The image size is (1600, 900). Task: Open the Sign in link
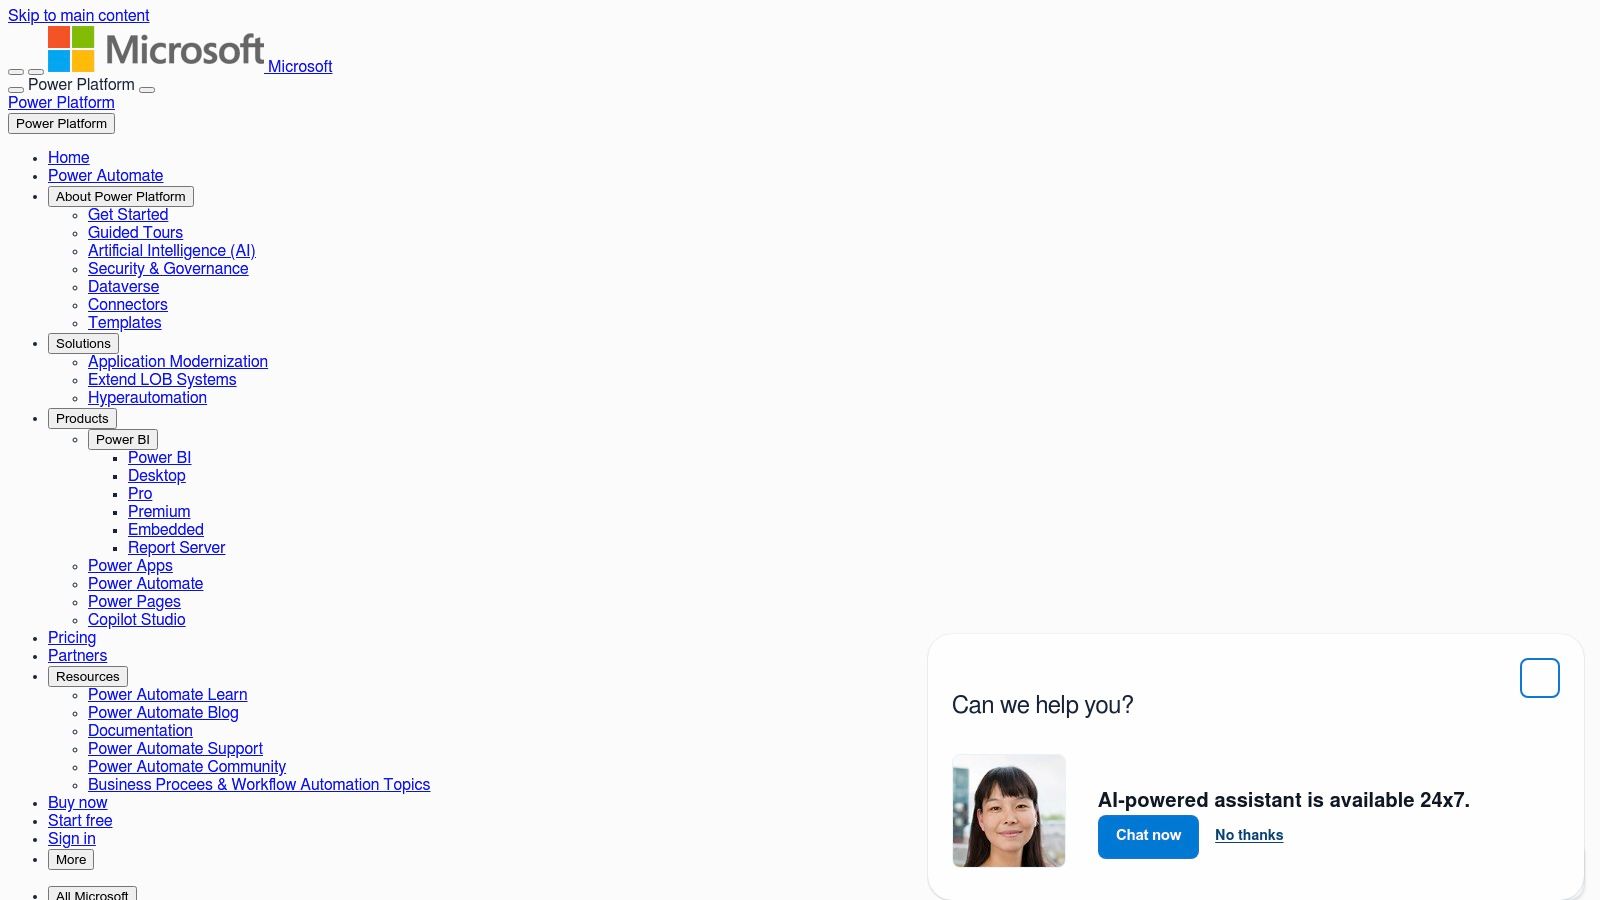pos(72,839)
